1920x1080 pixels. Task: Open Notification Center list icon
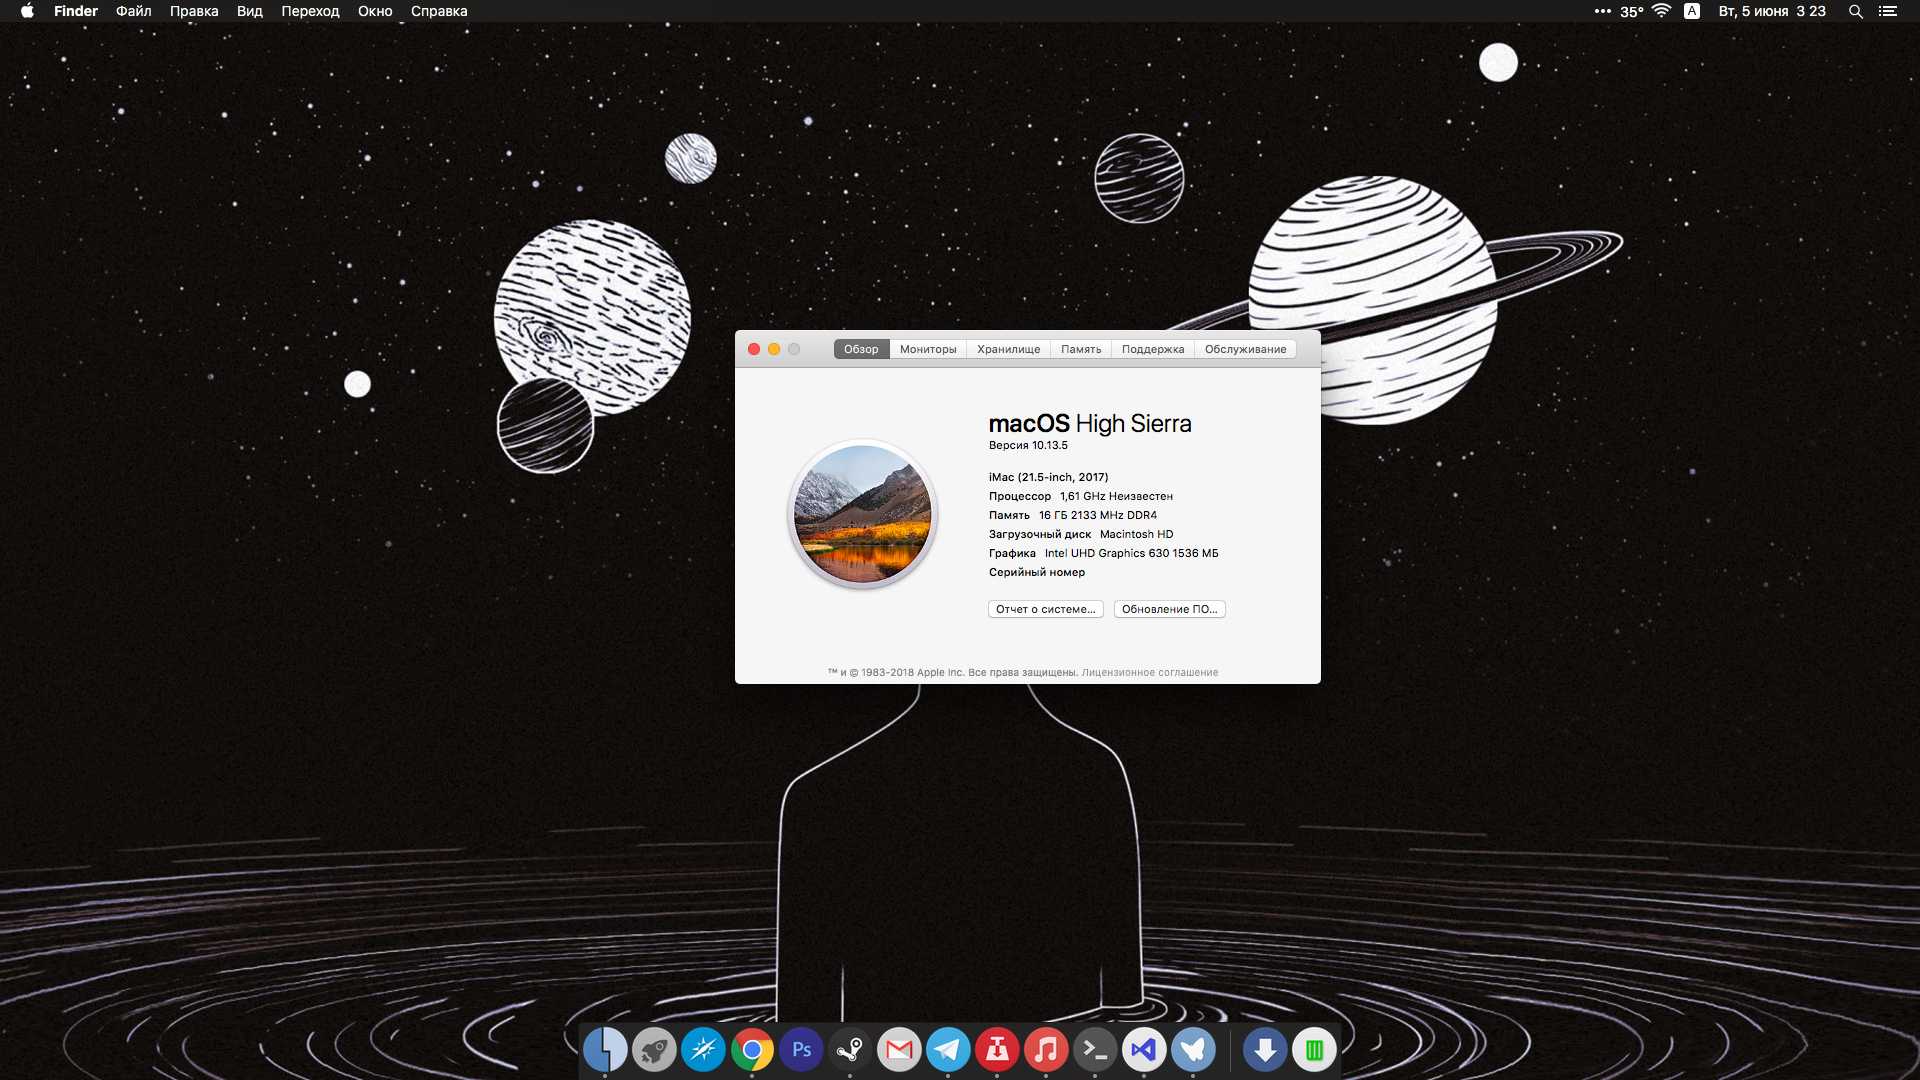point(1888,12)
